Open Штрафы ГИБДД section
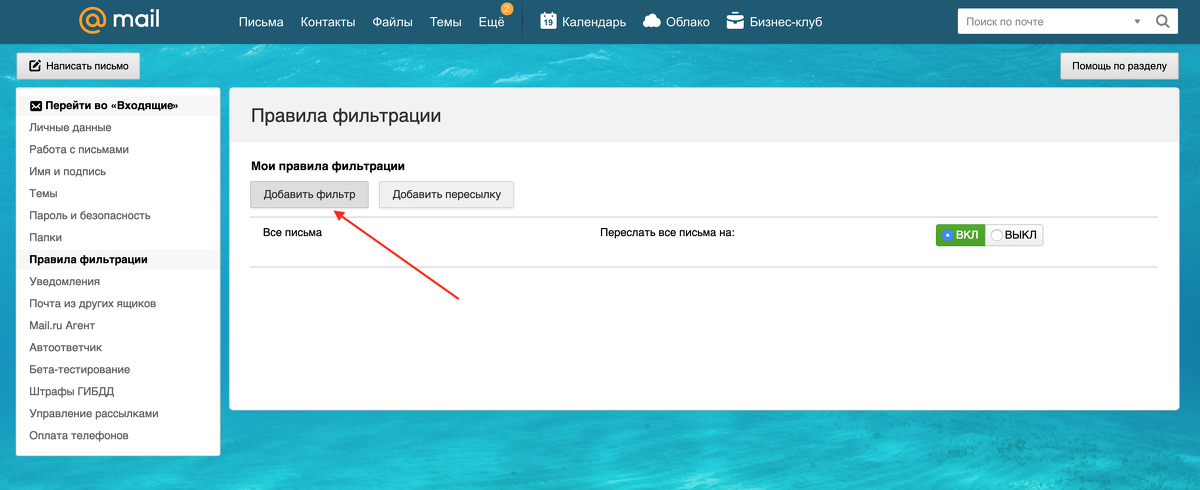Viewport: 1200px width, 490px height. pyautogui.click(x=71, y=391)
